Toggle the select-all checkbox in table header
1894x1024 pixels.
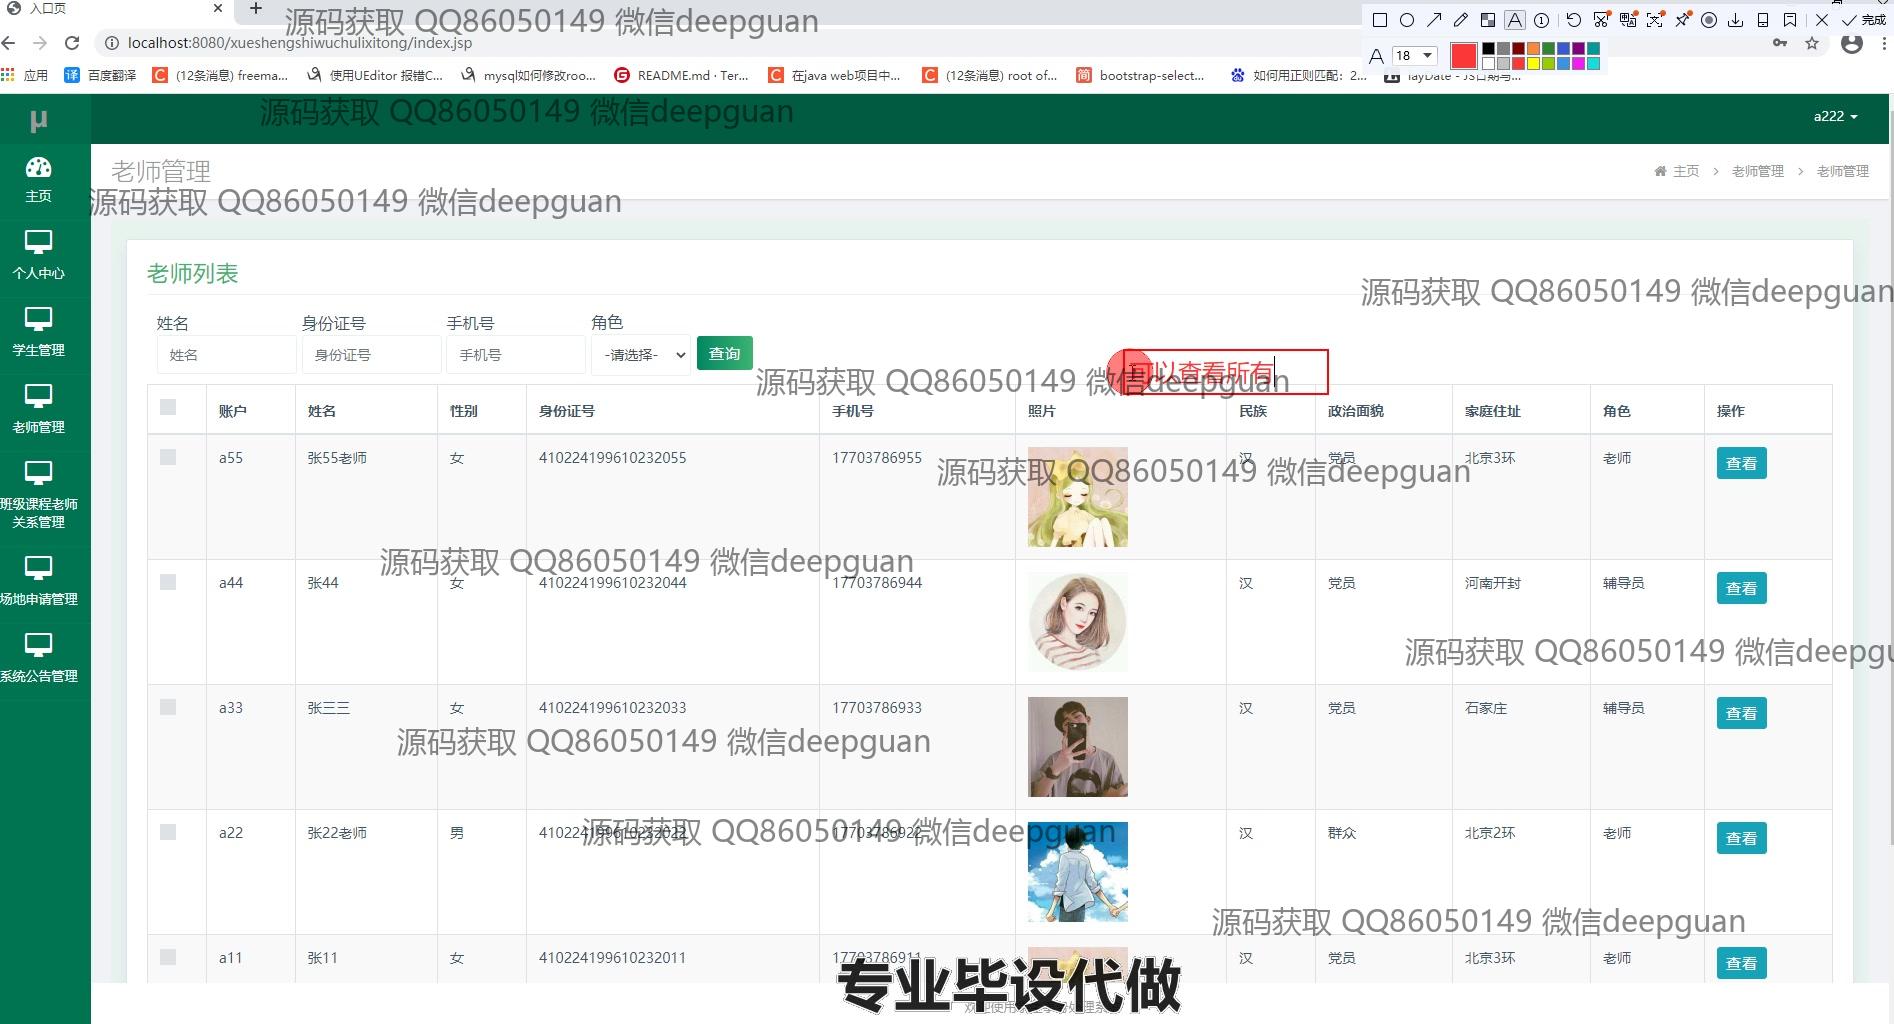pyautogui.click(x=168, y=407)
